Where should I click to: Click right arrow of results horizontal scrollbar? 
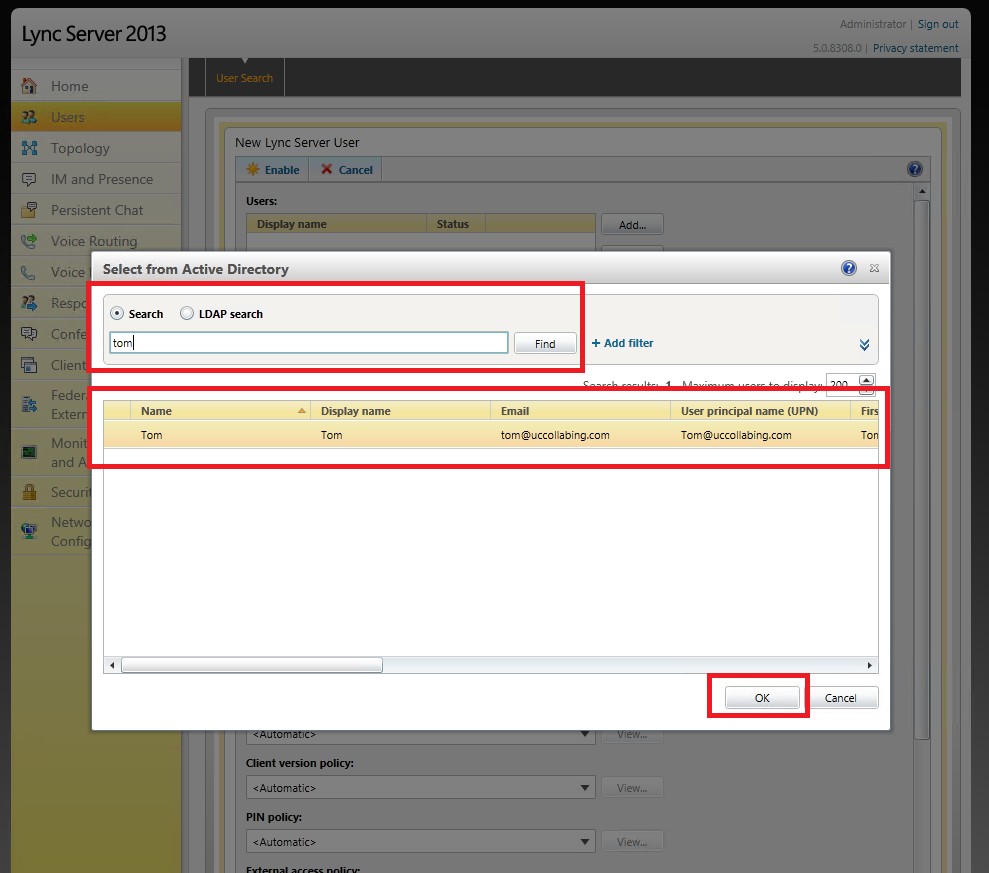pos(870,665)
